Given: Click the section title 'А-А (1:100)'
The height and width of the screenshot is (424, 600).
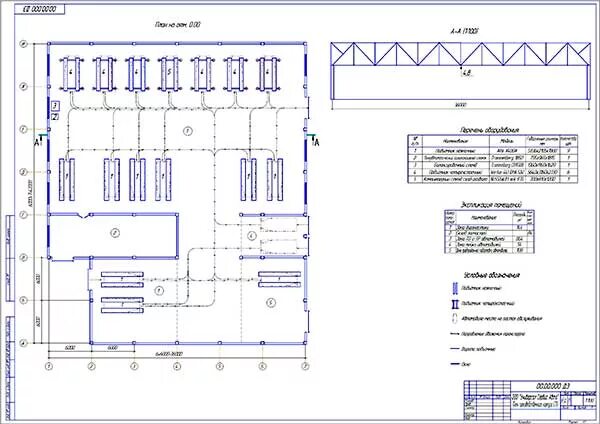Looking at the screenshot, I should pos(465,31).
